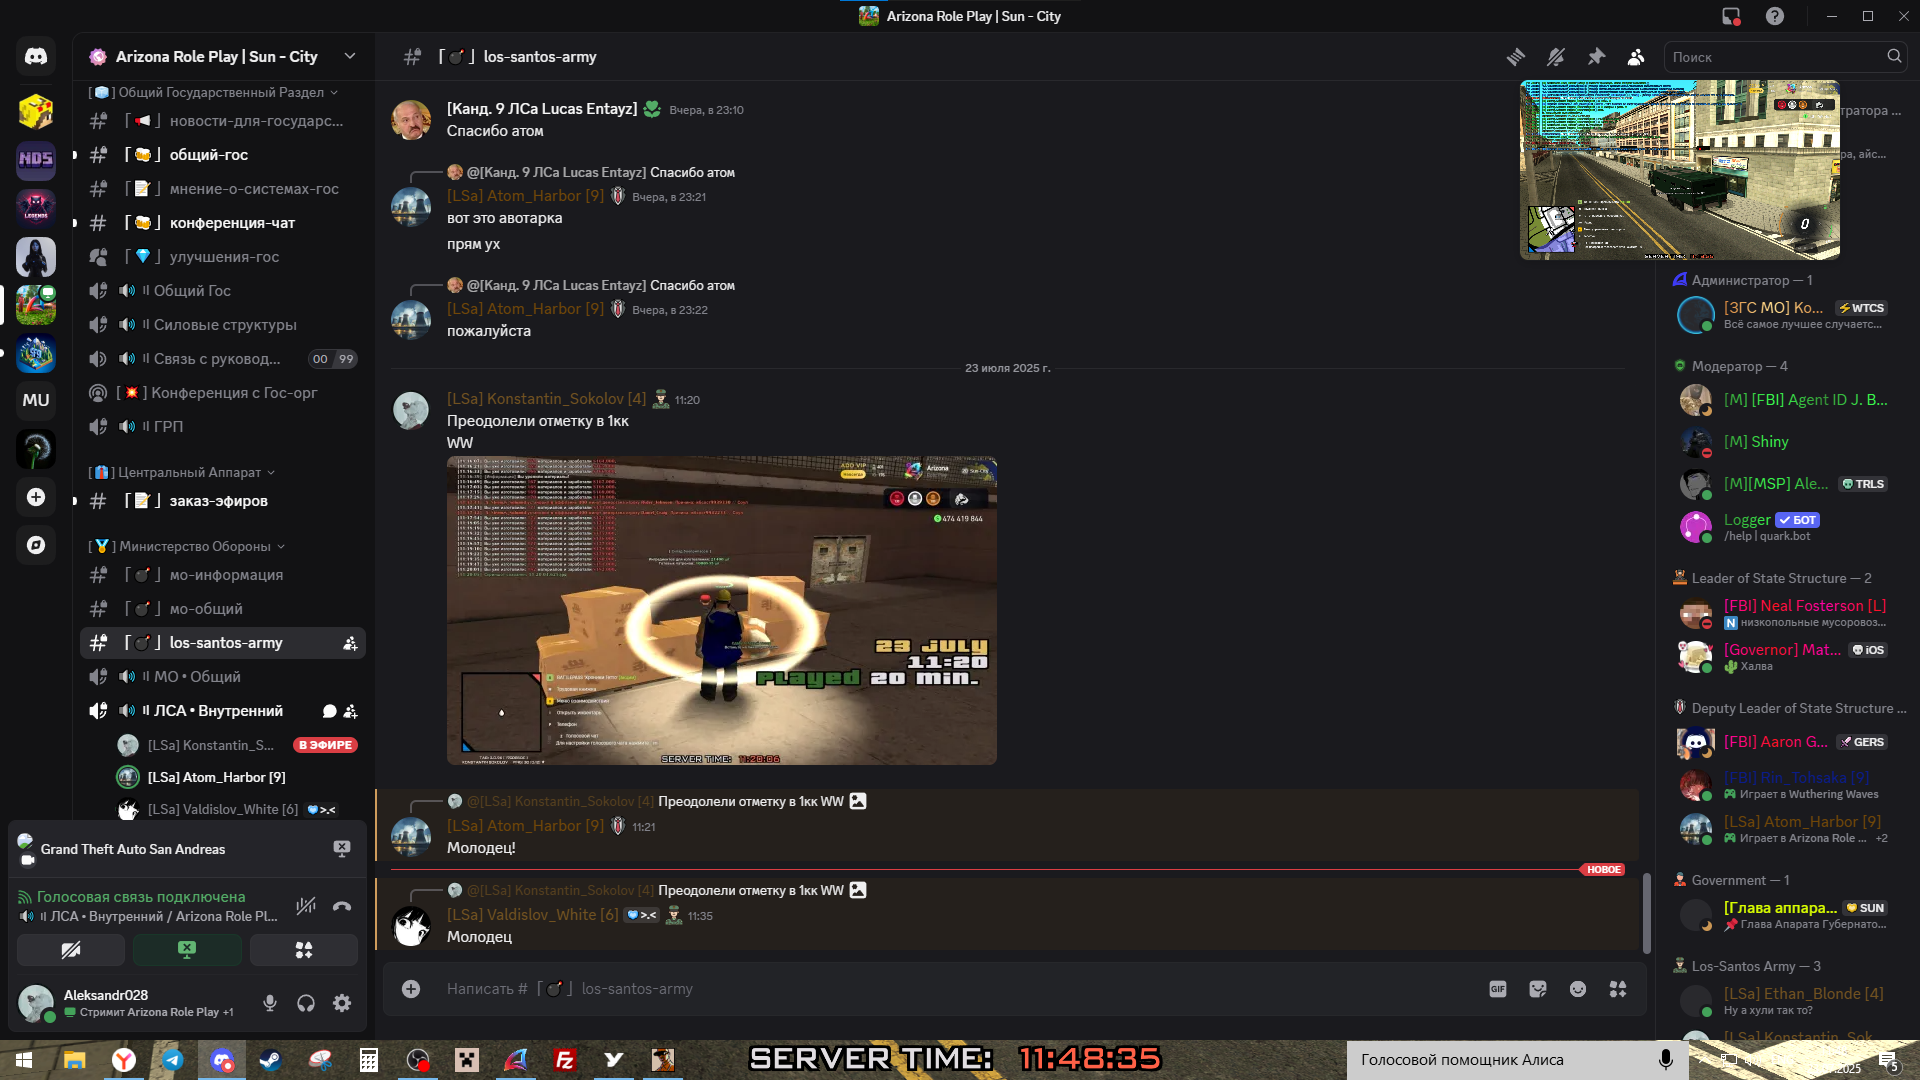This screenshot has width=1920, height=1080.
Task: Open заказ-эфиров channel
Action: click(x=223, y=501)
